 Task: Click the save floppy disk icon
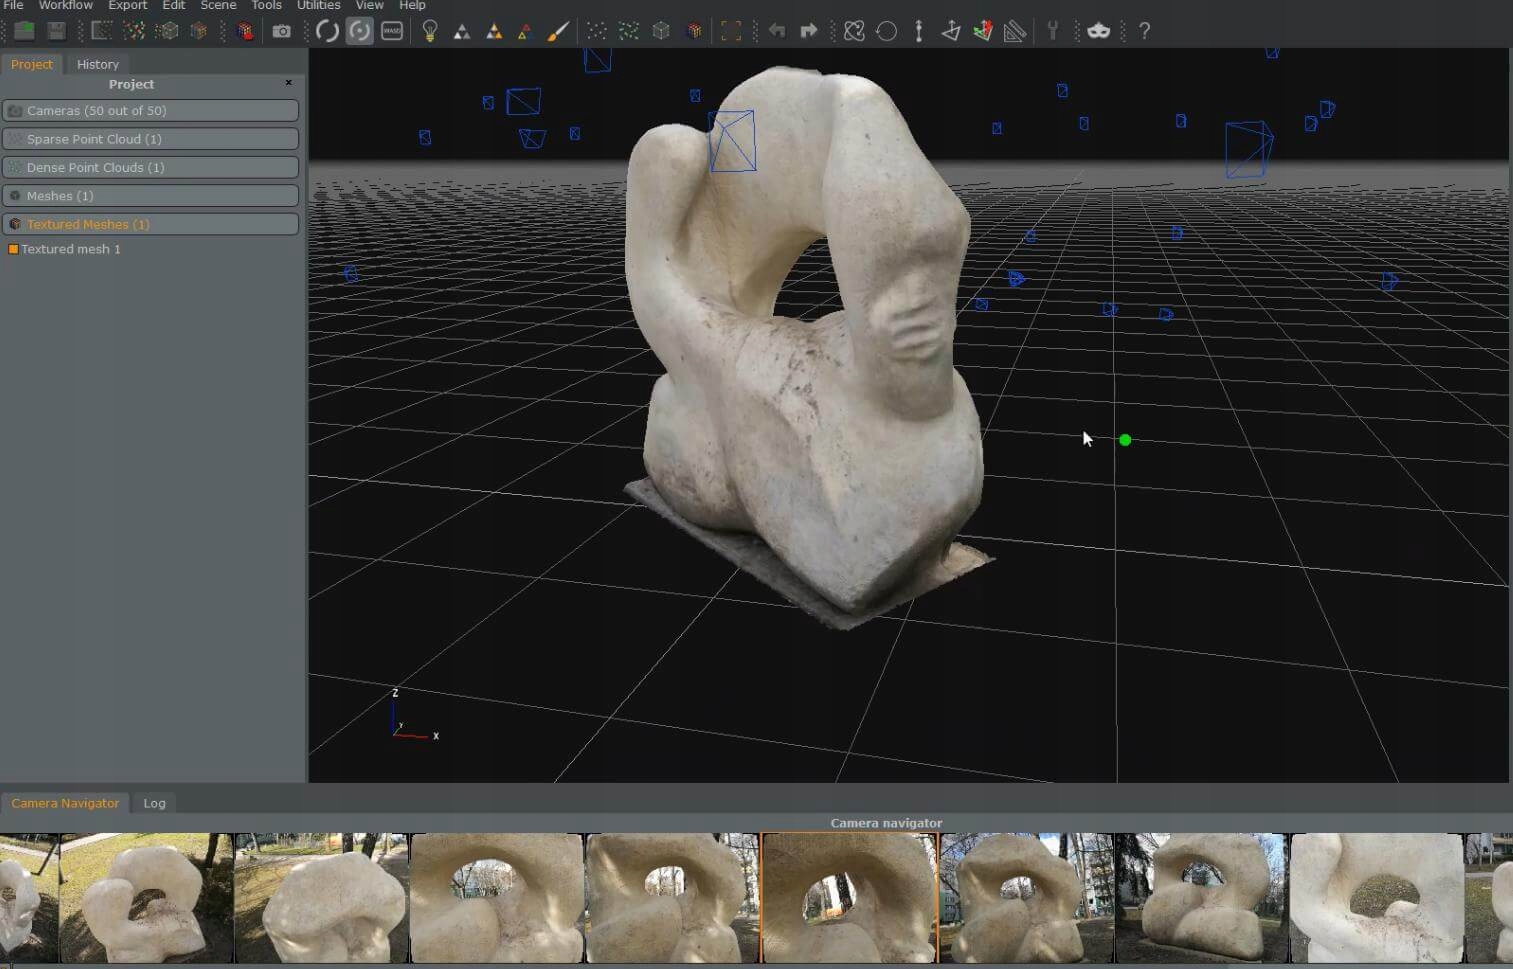point(56,31)
